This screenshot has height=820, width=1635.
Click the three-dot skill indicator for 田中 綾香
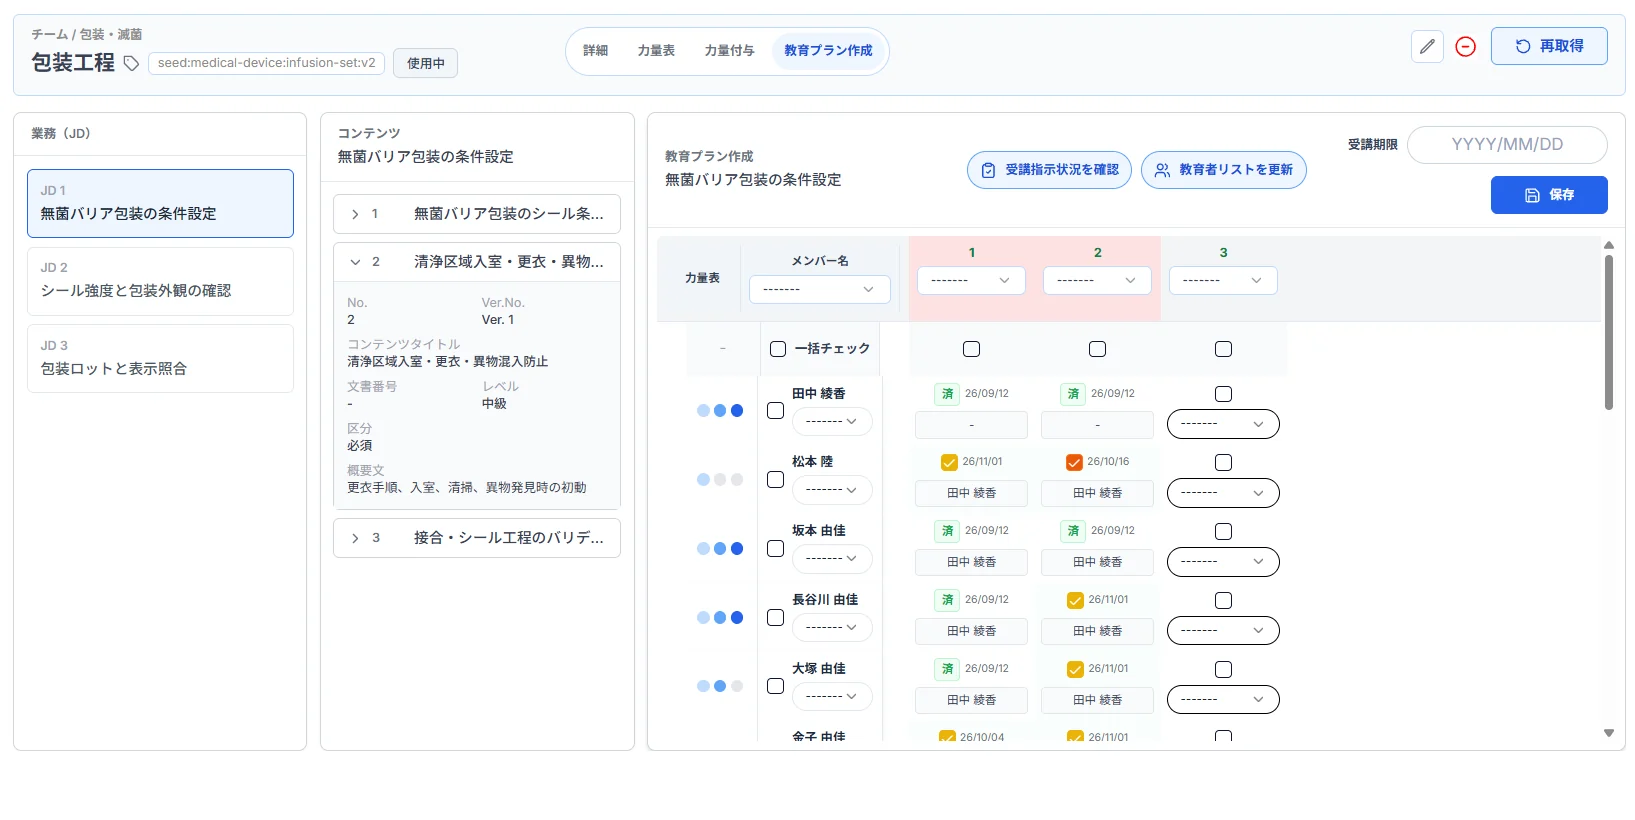click(x=720, y=410)
